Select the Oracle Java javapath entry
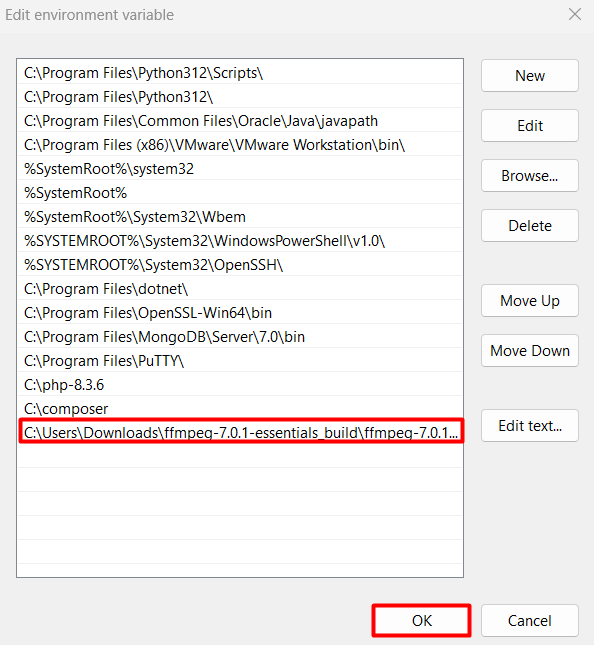This screenshot has width=594, height=645. click(240, 121)
